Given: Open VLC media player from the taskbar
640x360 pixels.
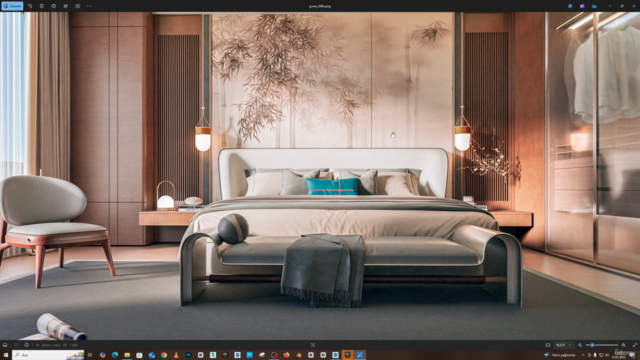Looking at the screenshot, I should point(176,355).
